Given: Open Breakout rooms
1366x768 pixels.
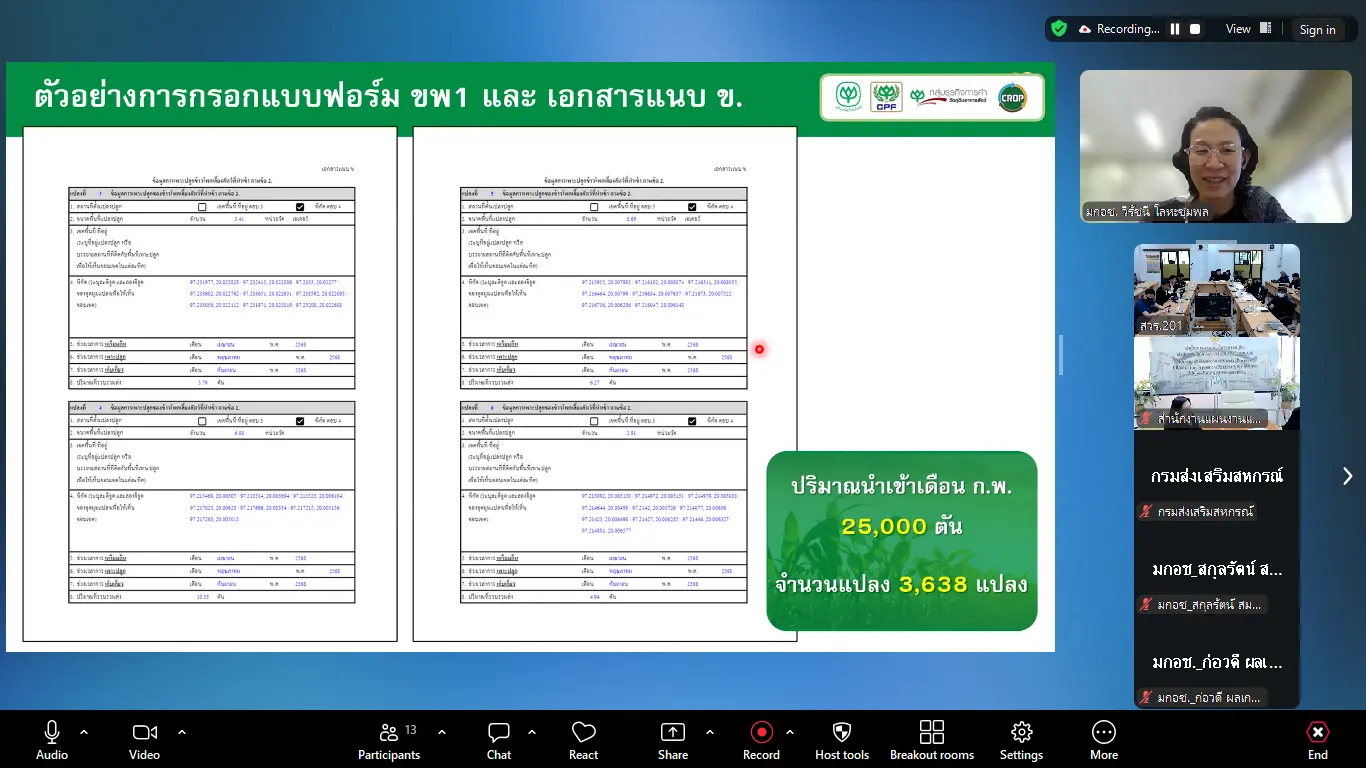Looking at the screenshot, I should pyautogui.click(x=931, y=740).
